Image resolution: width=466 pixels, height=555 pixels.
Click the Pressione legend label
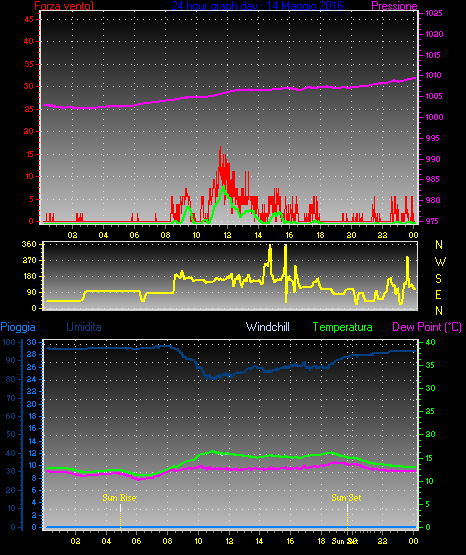click(394, 6)
